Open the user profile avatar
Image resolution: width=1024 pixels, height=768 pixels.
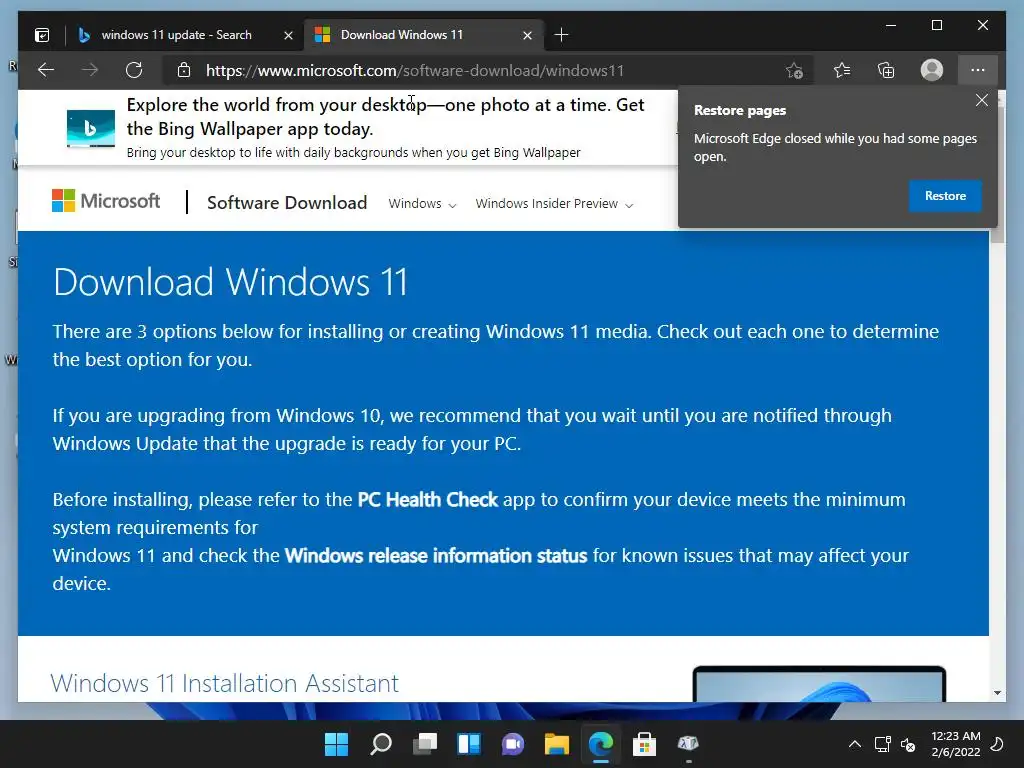pyautogui.click(x=932, y=70)
